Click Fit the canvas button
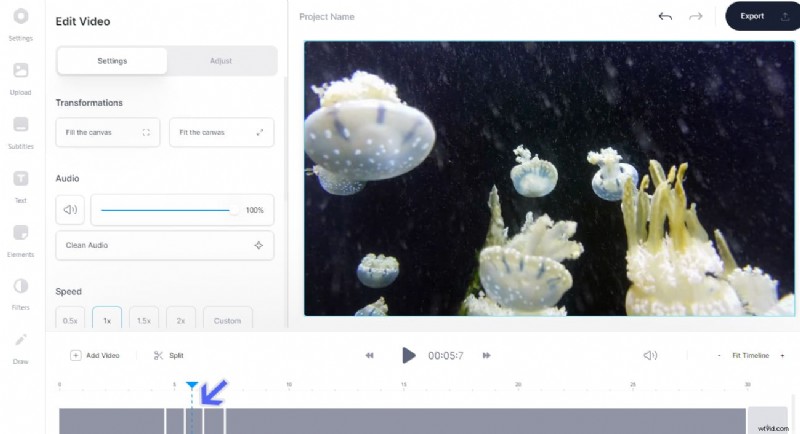The image size is (800, 434). (x=221, y=132)
